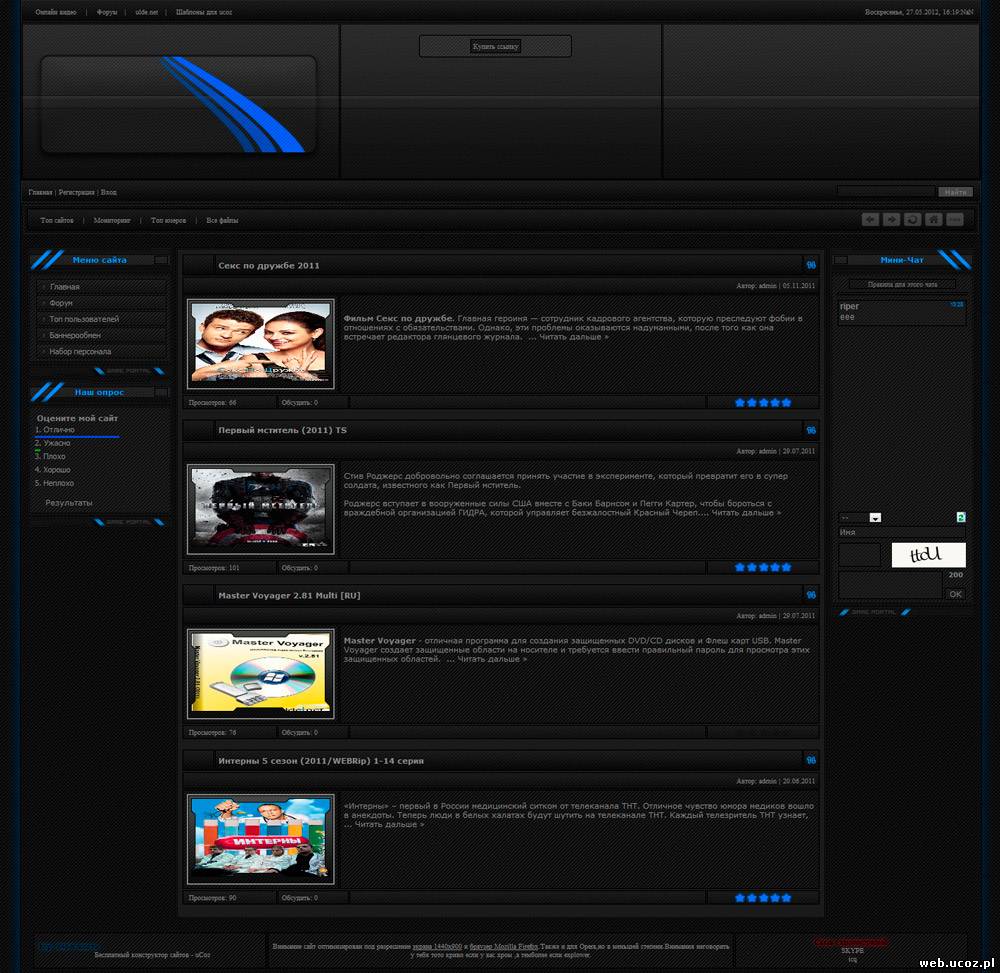Click the green refresh icon in mini-chat

point(961,517)
